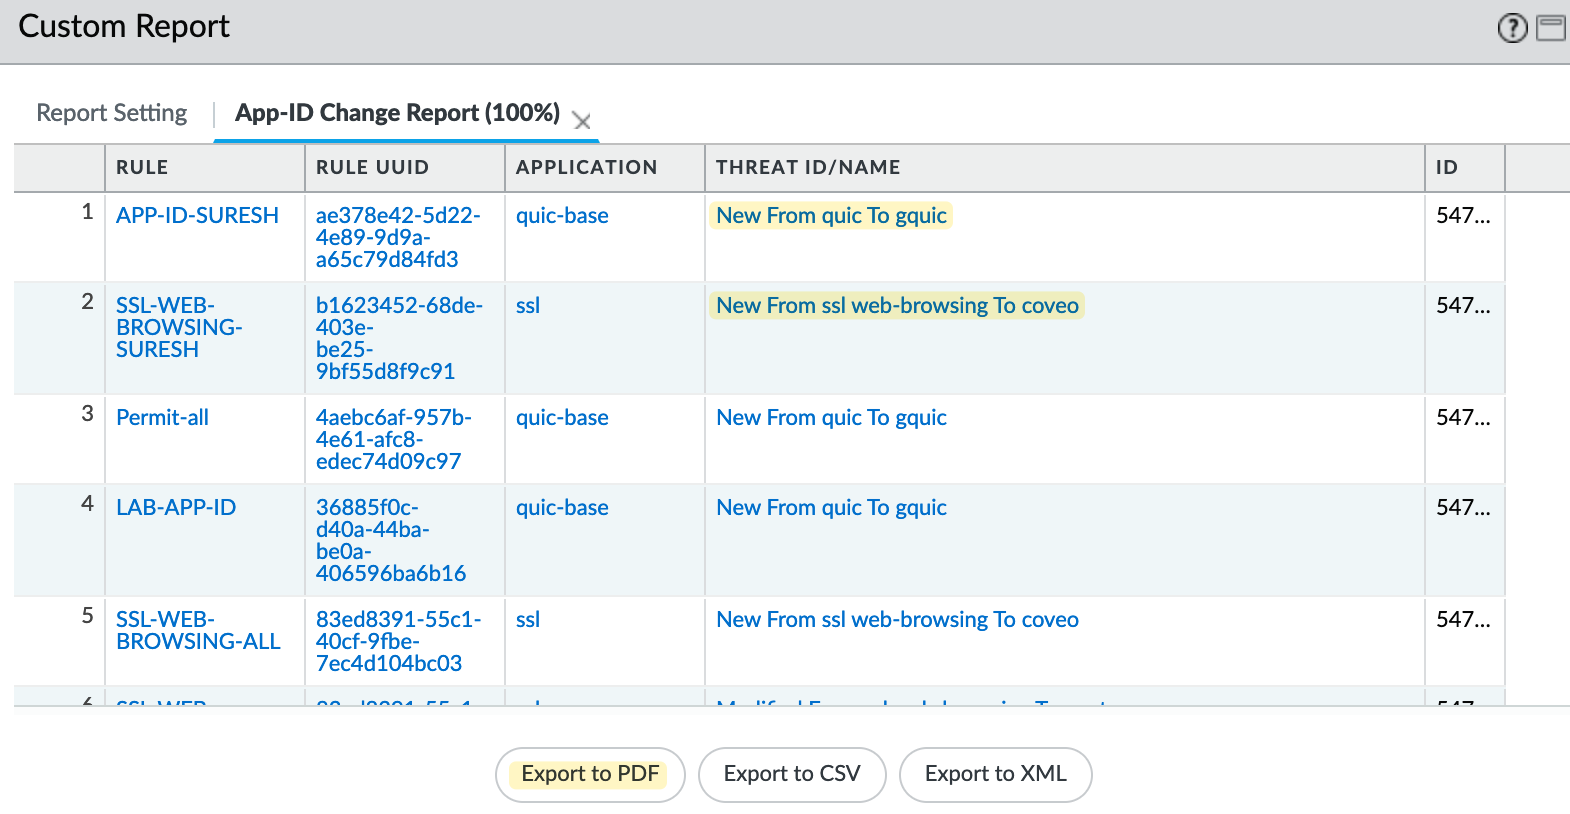Open the LAB-APP-ID rule link
This screenshot has width=1570, height=814.
click(176, 508)
